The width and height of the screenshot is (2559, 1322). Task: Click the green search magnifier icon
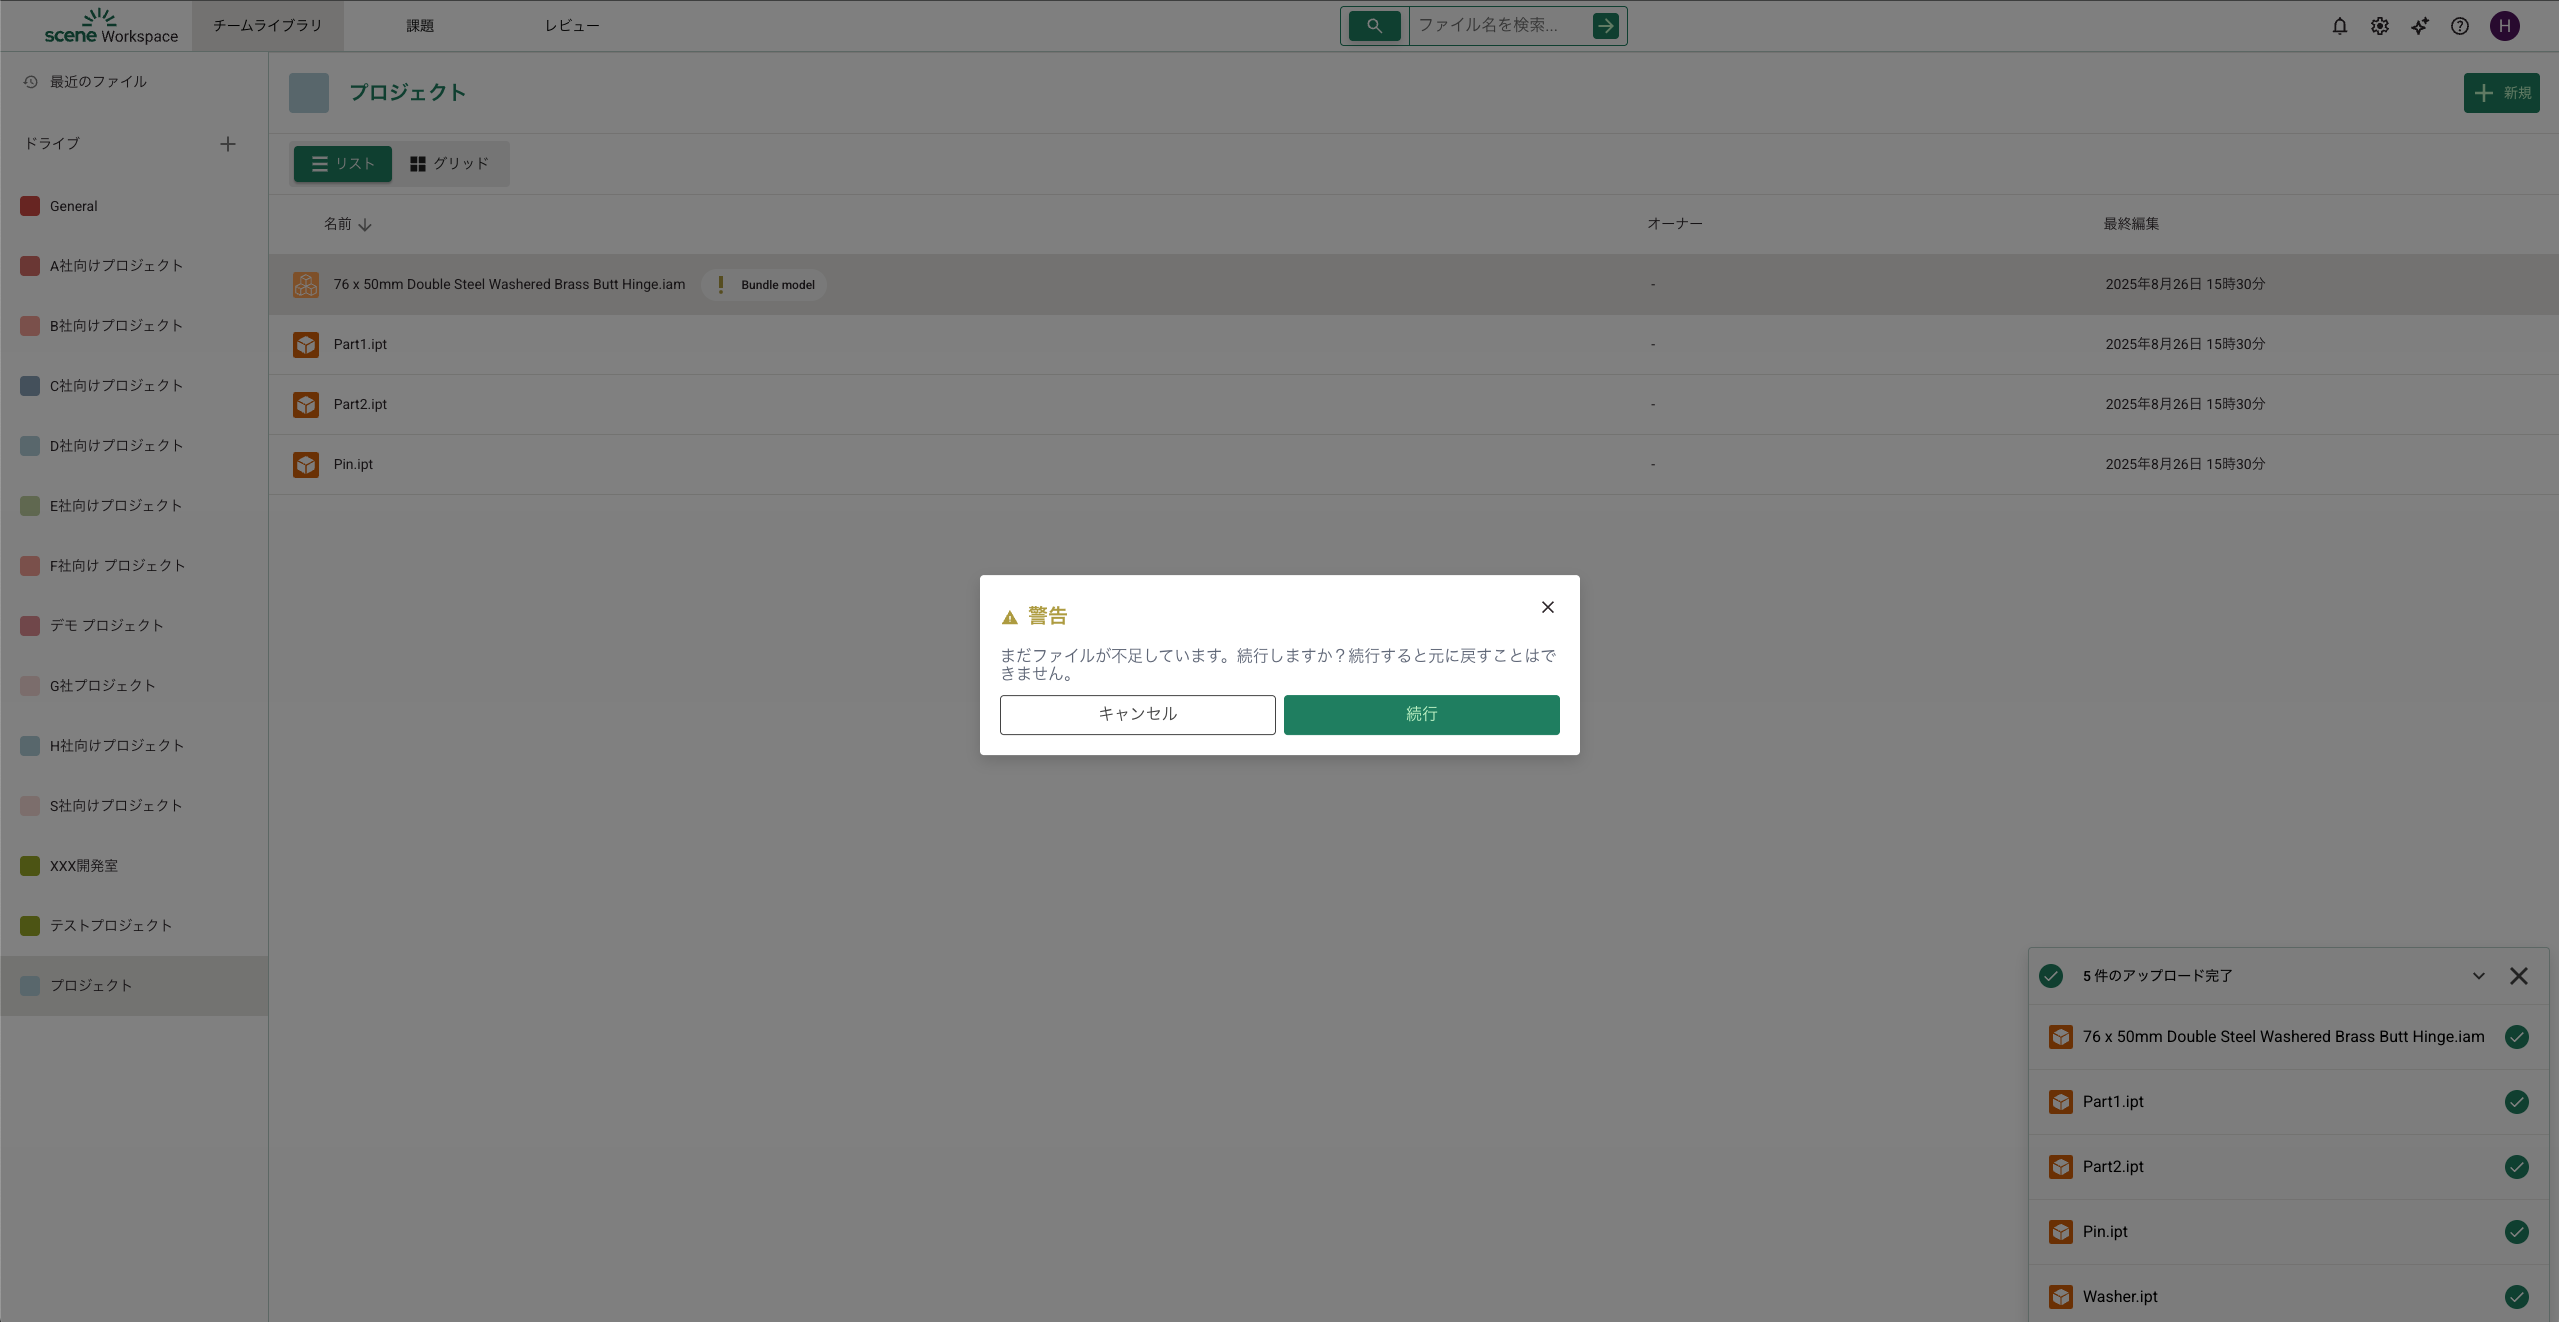(x=1374, y=26)
